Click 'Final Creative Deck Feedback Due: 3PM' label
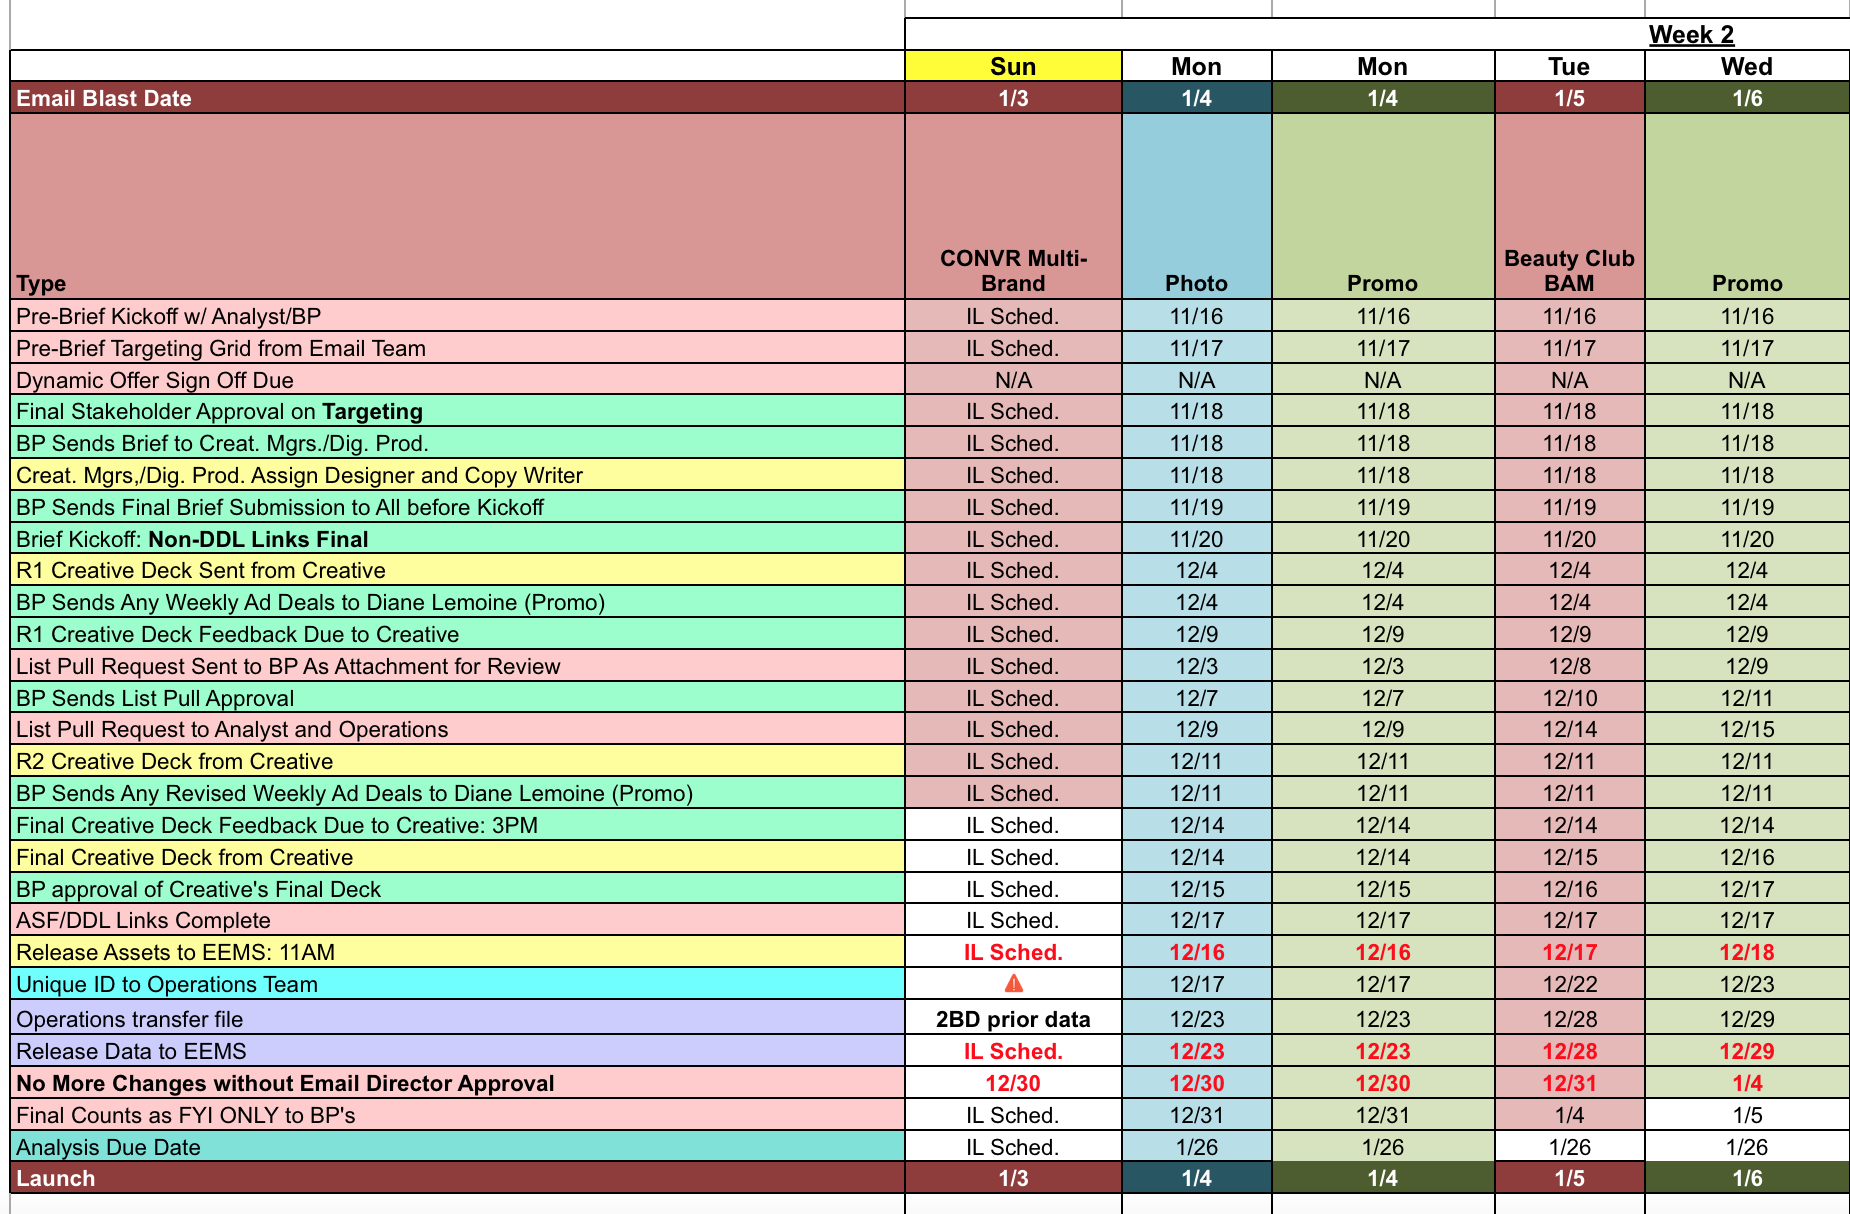1850x1214 pixels. pos(457,825)
